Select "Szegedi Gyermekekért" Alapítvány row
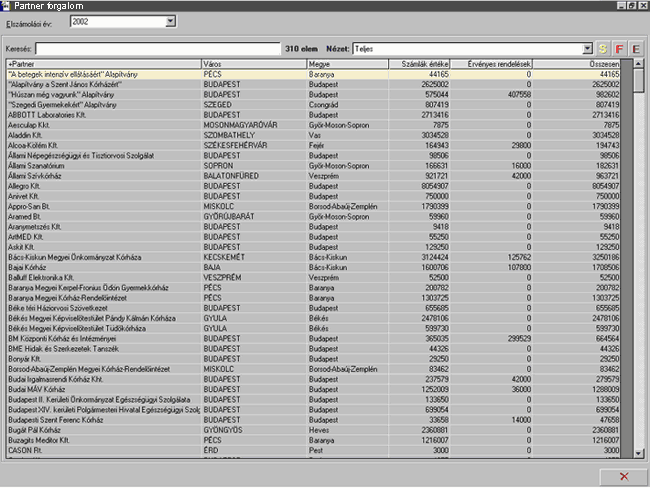The width and height of the screenshot is (650, 488). [x=313, y=104]
